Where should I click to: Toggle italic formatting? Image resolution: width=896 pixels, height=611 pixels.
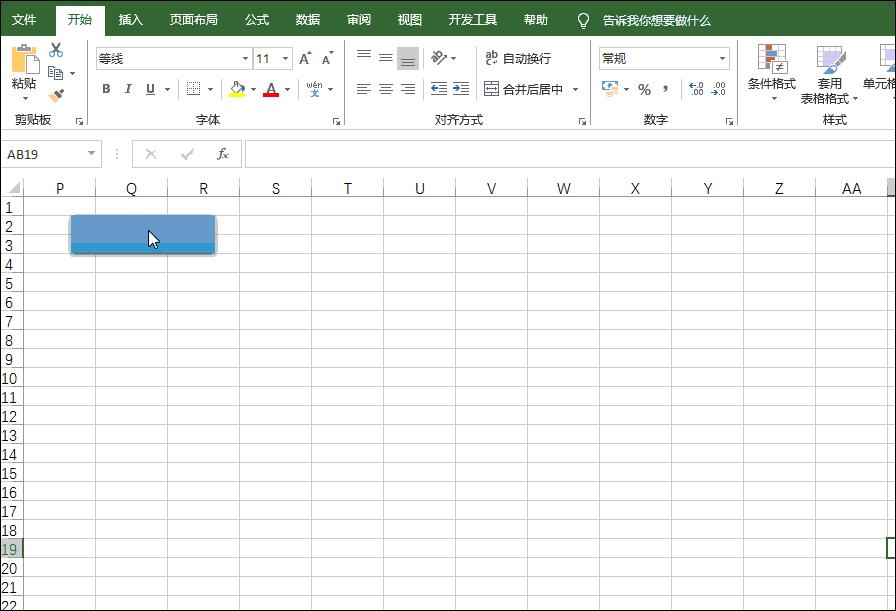click(x=128, y=89)
